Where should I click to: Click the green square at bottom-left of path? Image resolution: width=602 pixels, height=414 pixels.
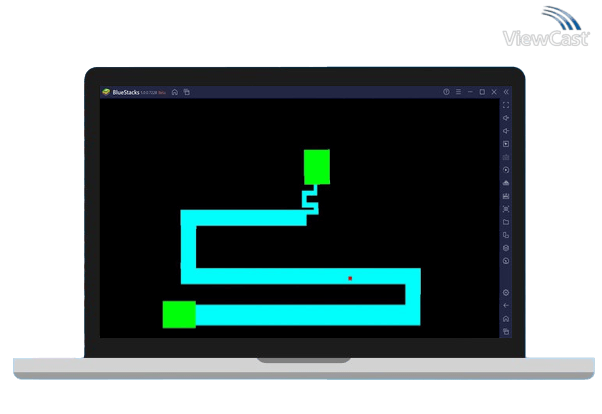179,315
